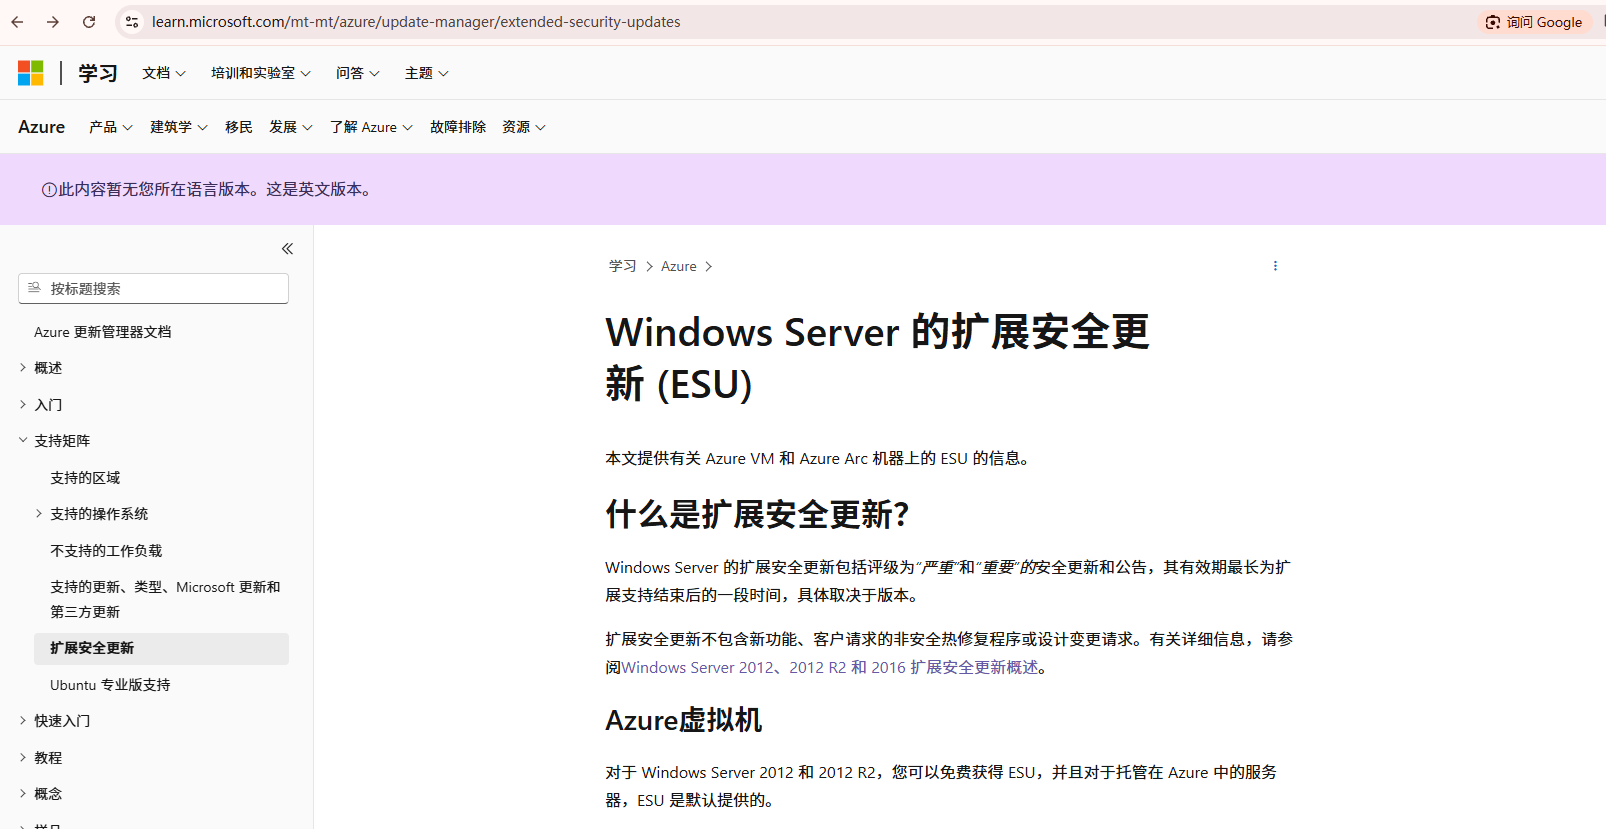Open the 产品 dropdown in Azure bar

click(x=111, y=127)
